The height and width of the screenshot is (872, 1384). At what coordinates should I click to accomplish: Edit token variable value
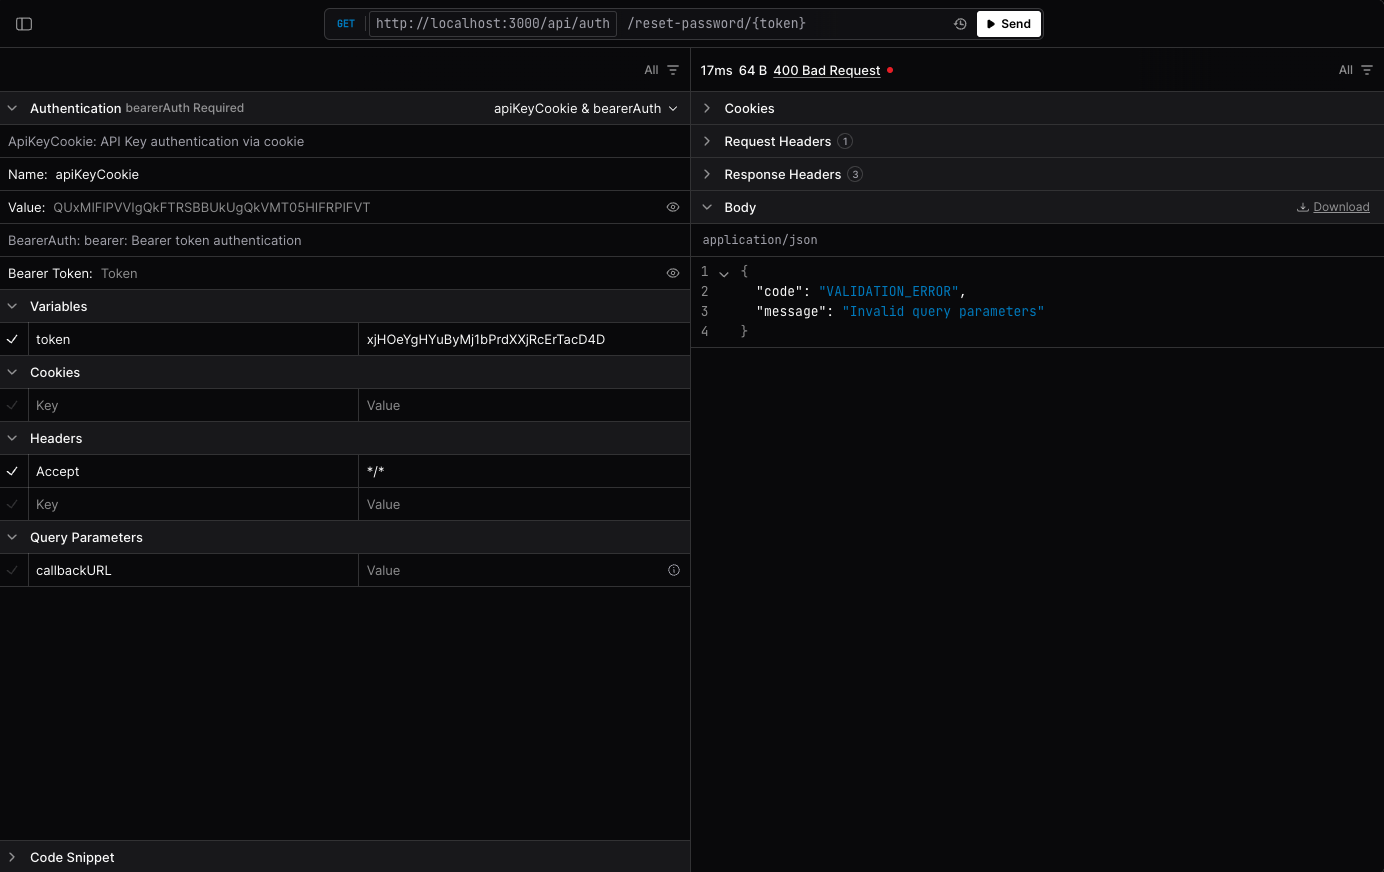pyautogui.click(x=524, y=339)
